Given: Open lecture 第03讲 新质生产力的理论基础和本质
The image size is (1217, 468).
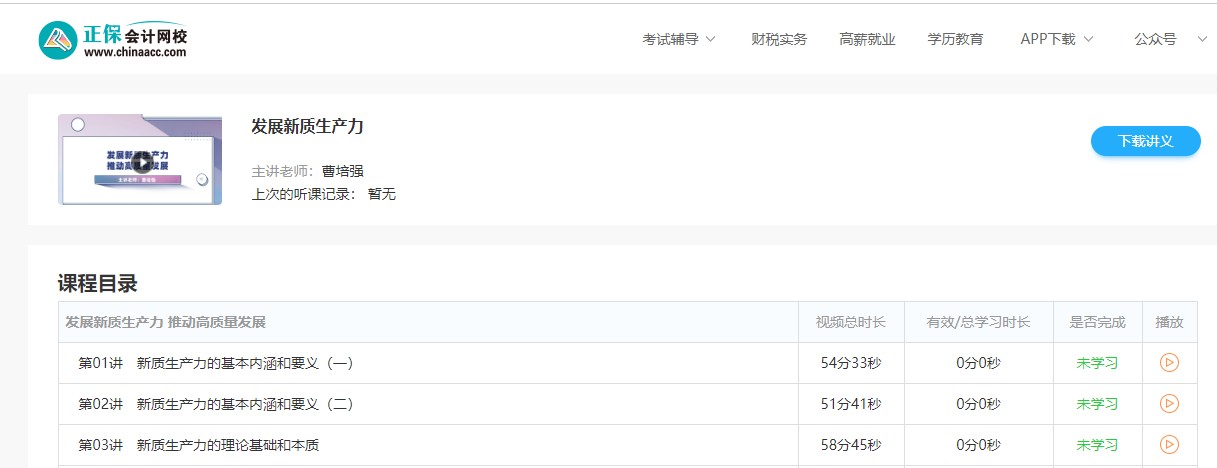Looking at the screenshot, I should (199, 445).
